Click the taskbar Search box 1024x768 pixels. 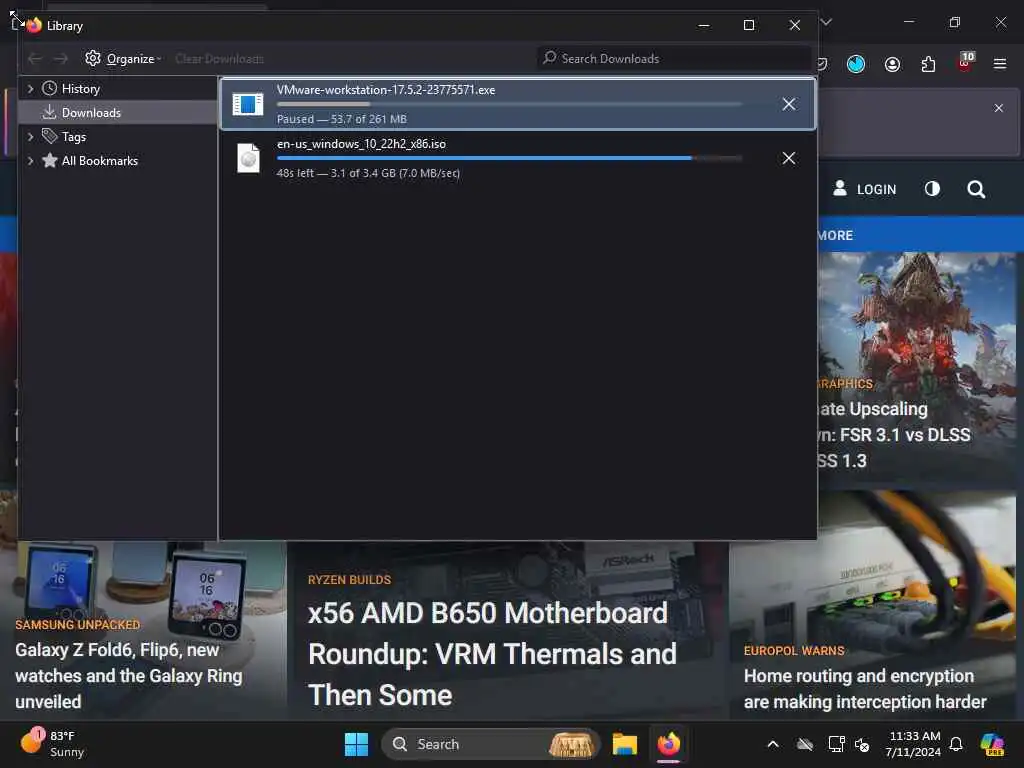click(491, 744)
